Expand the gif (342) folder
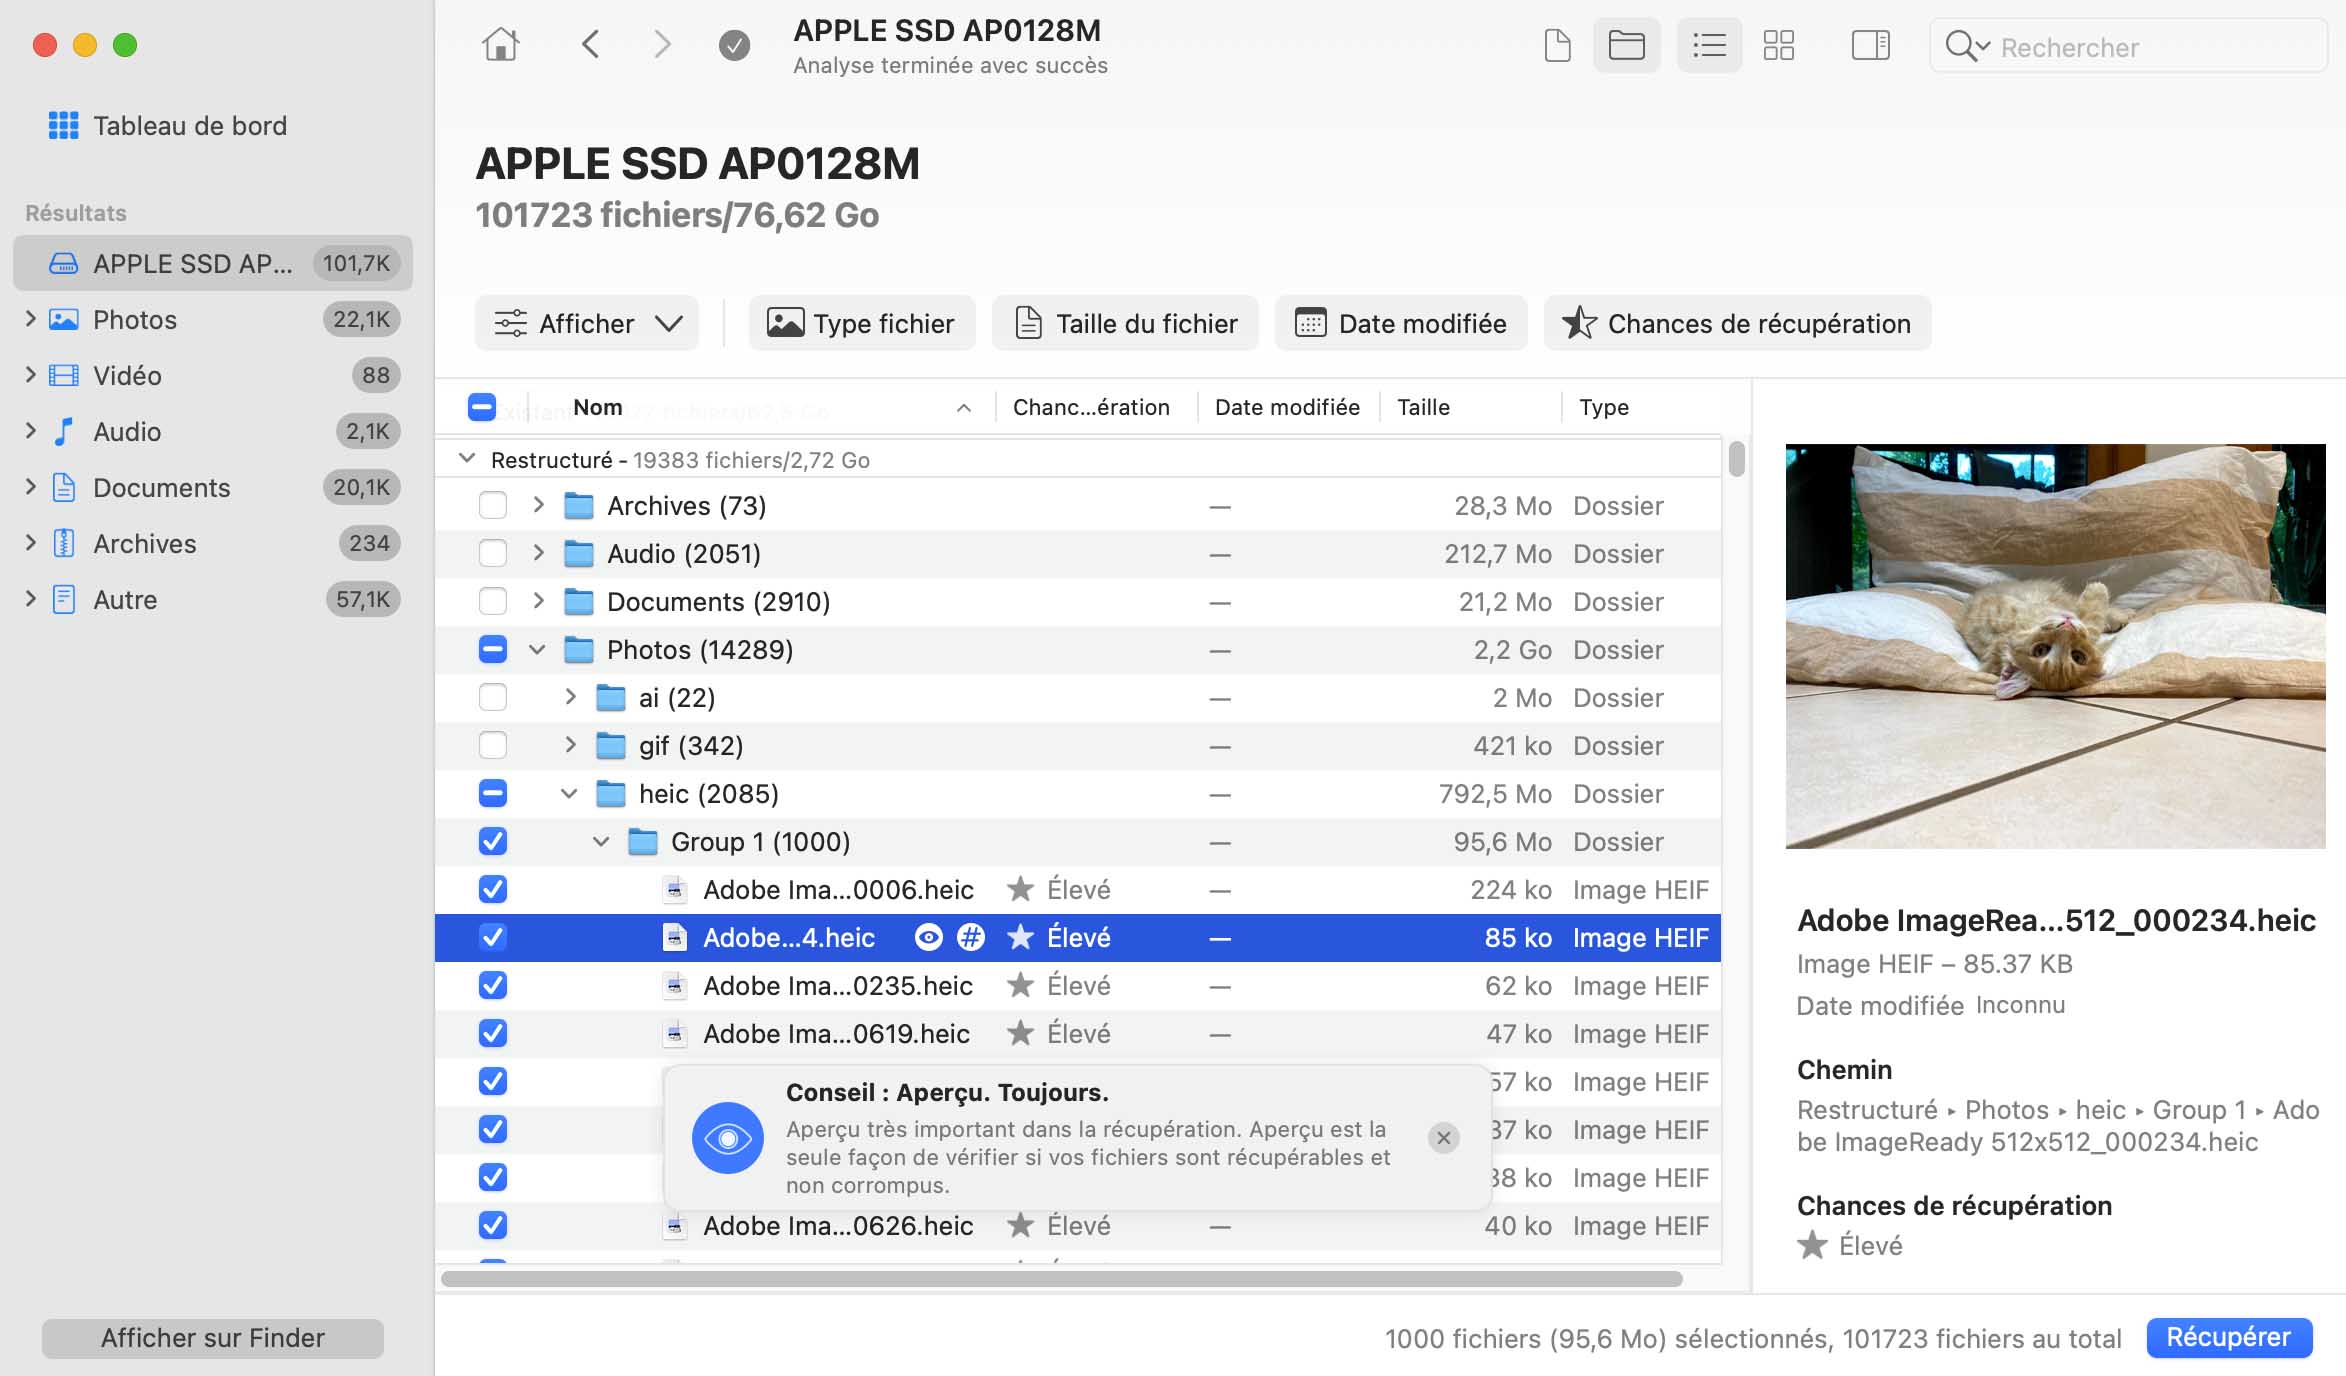2346x1376 pixels. [x=570, y=745]
